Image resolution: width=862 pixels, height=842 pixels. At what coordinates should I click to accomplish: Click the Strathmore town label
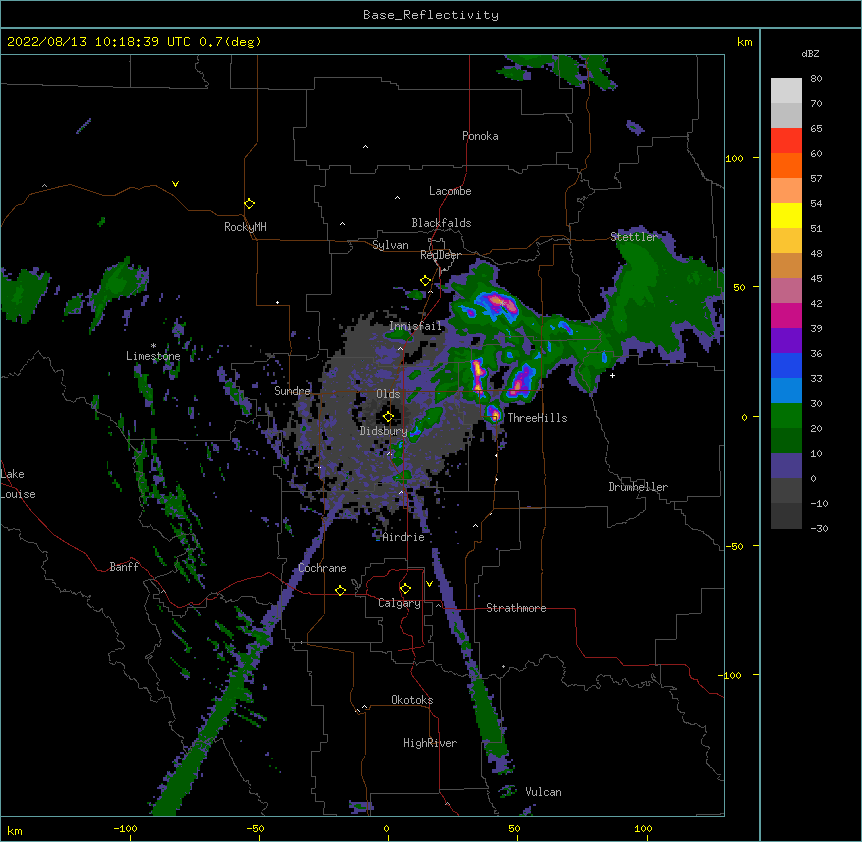(516, 608)
